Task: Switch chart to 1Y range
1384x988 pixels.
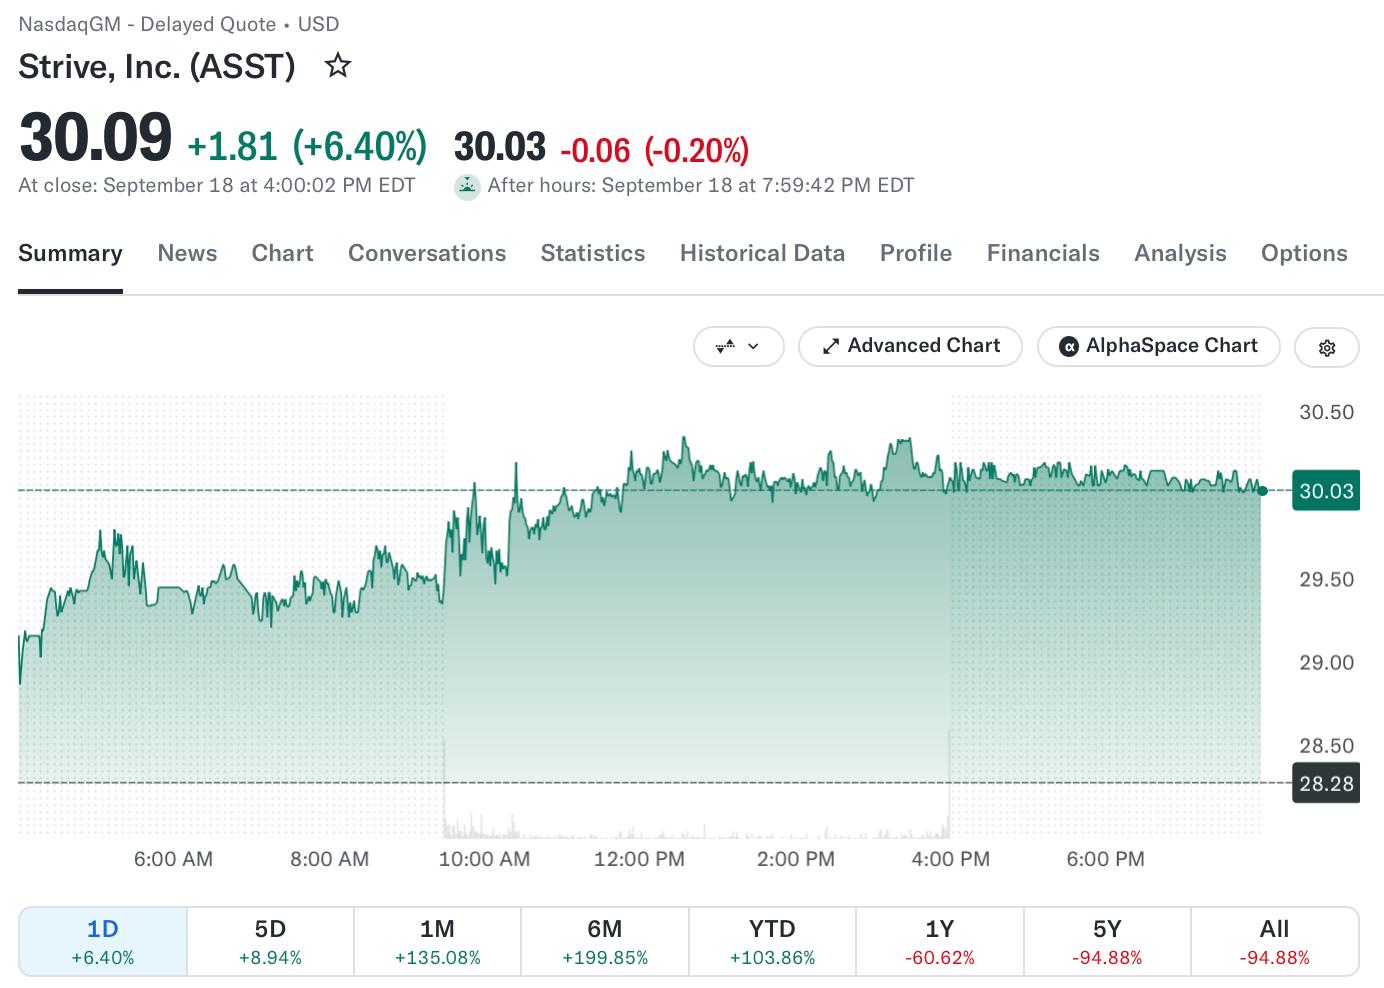Action: (940, 941)
